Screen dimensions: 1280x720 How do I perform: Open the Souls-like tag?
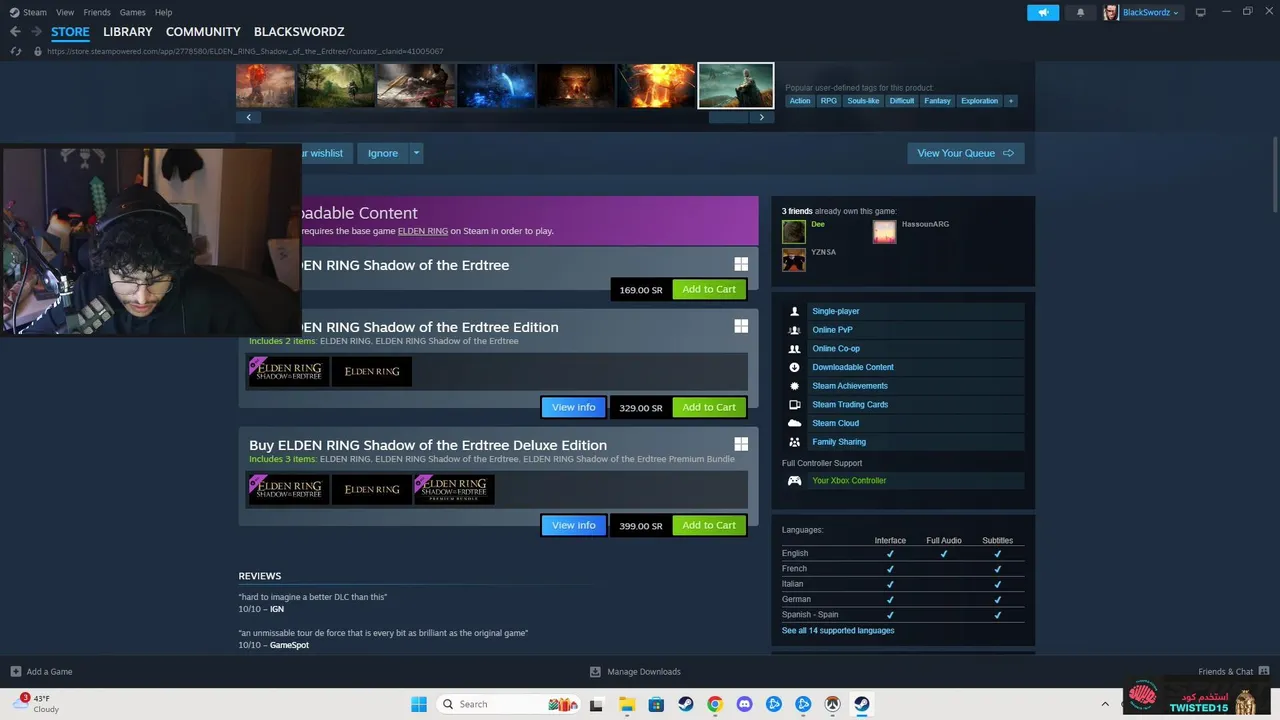pyautogui.click(x=863, y=101)
